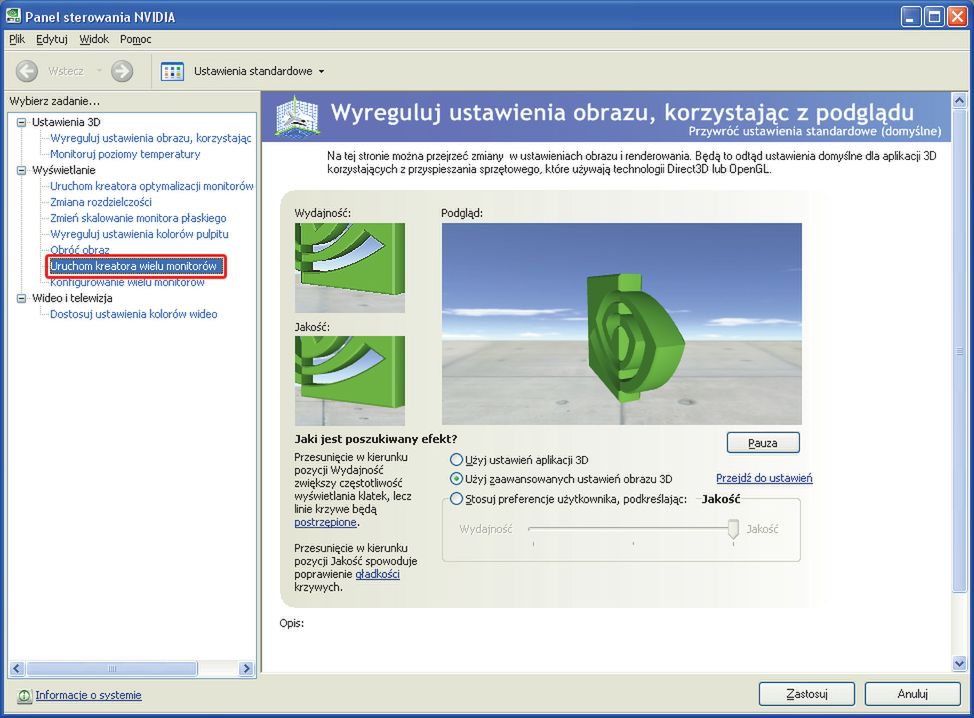Click the Wydajność–Jakość slider thumb
Screen dimensions: 974x718
733,529
